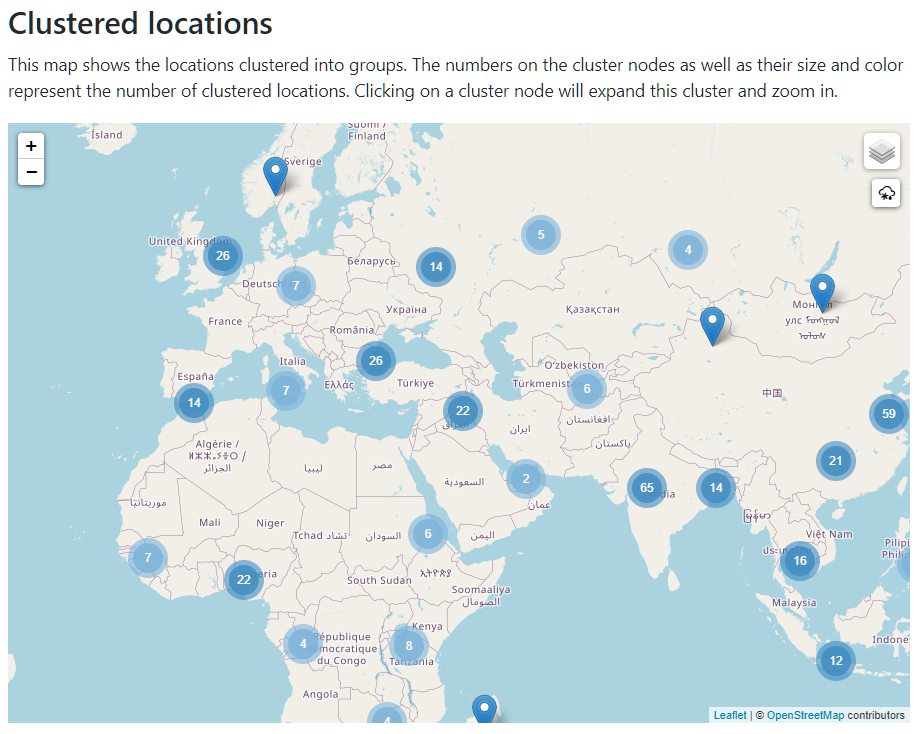This screenshot has width=924, height=734.
Task: Click the pin in western China
Action: [x=712, y=324]
